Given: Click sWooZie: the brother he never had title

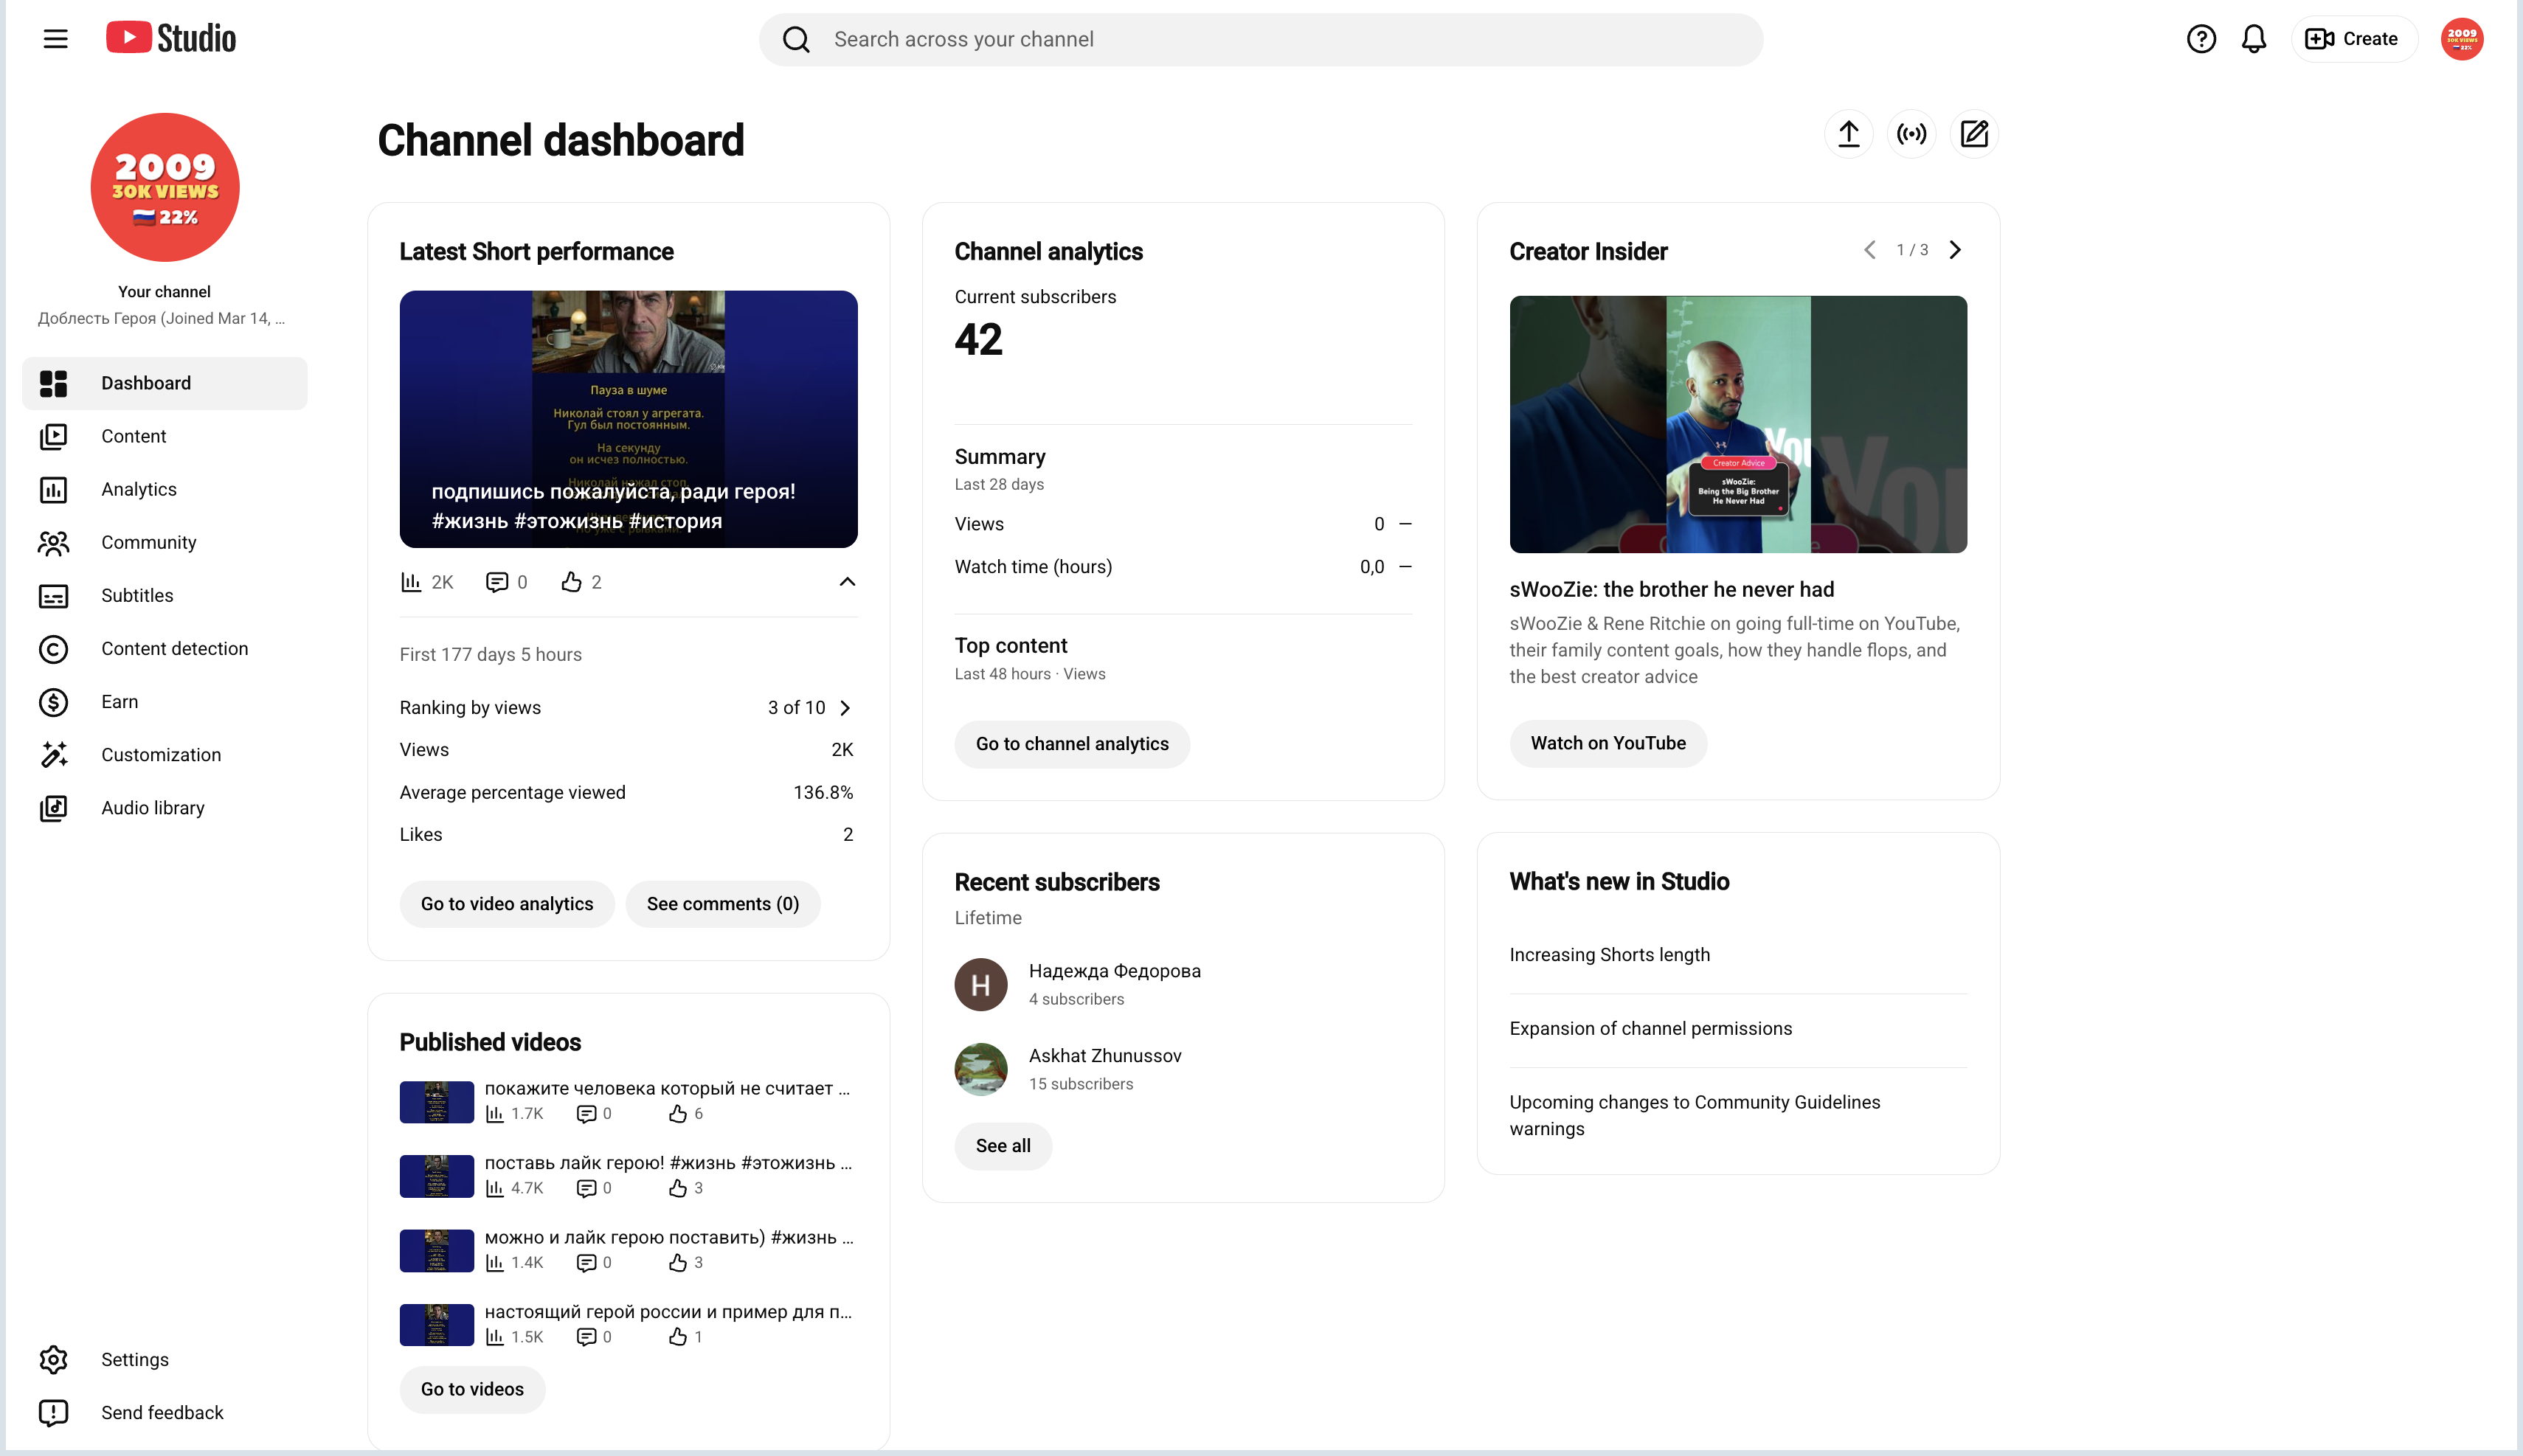Looking at the screenshot, I should click(x=1672, y=590).
